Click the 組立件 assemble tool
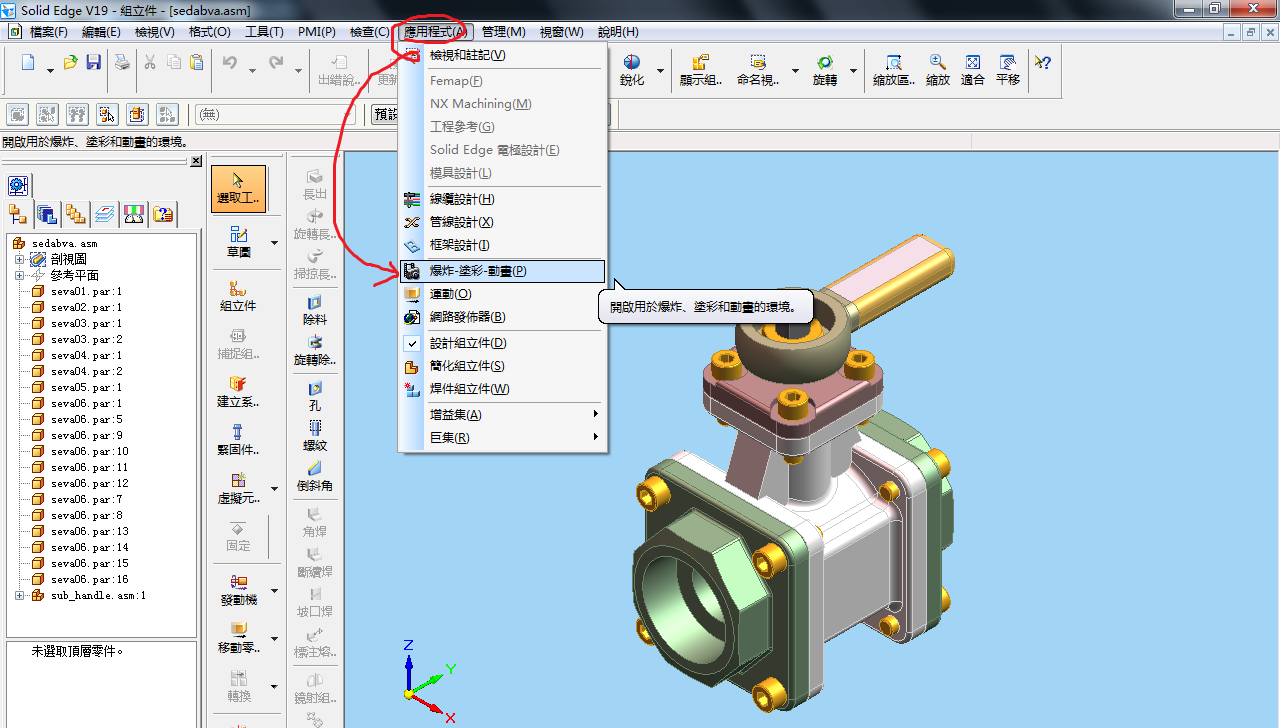The height and width of the screenshot is (728, 1280). 238,296
